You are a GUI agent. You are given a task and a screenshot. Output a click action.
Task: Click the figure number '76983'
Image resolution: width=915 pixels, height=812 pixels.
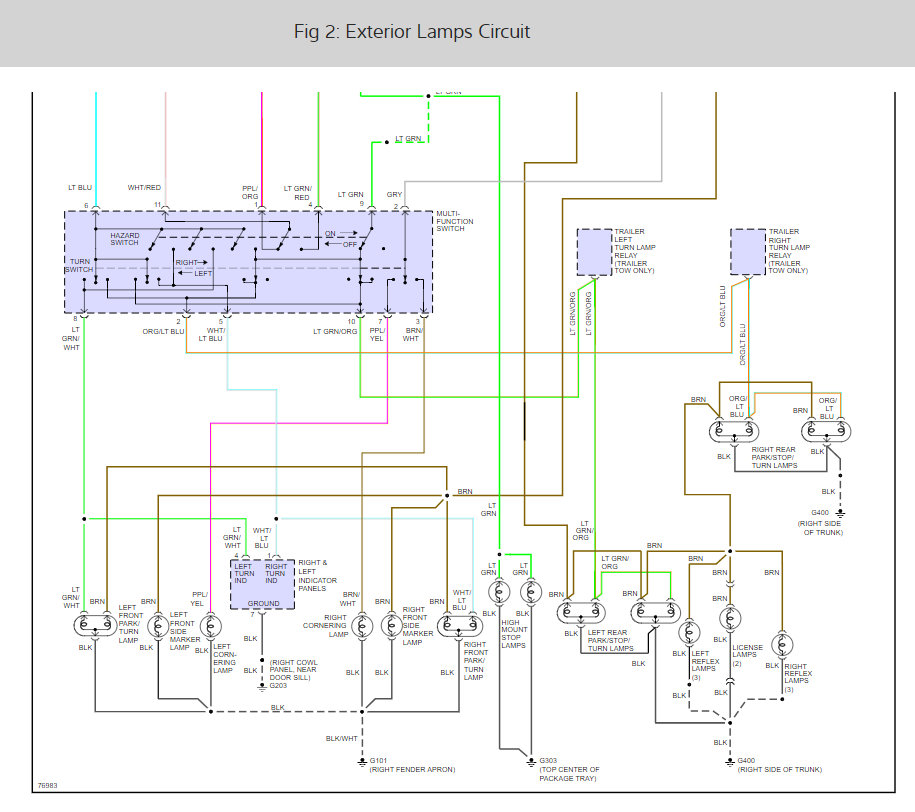coord(48,786)
